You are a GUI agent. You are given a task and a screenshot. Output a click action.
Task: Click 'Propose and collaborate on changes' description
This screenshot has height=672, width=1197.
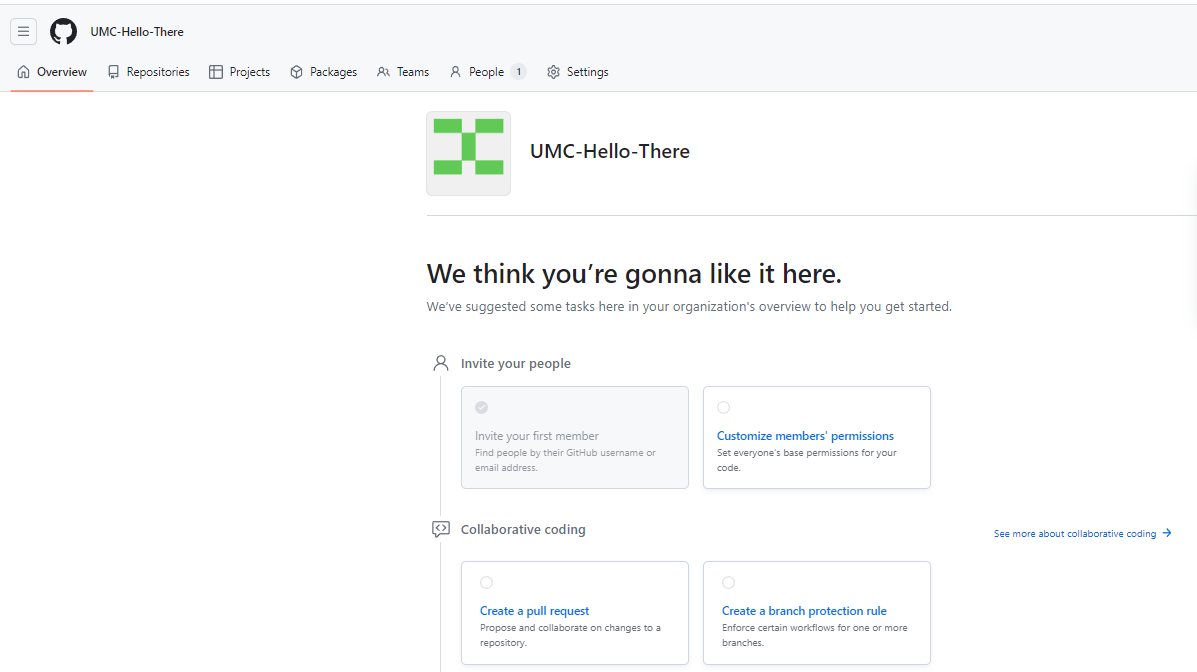[x=570, y=635]
